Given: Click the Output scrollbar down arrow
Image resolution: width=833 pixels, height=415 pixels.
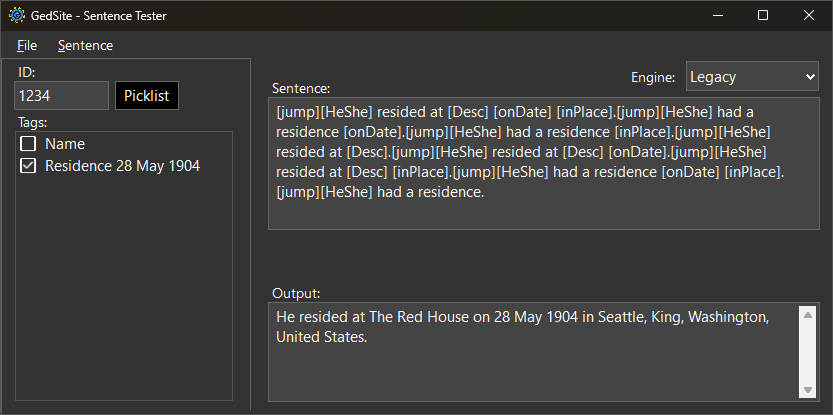Looking at the screenshot, I should click(x=808, y=388).
